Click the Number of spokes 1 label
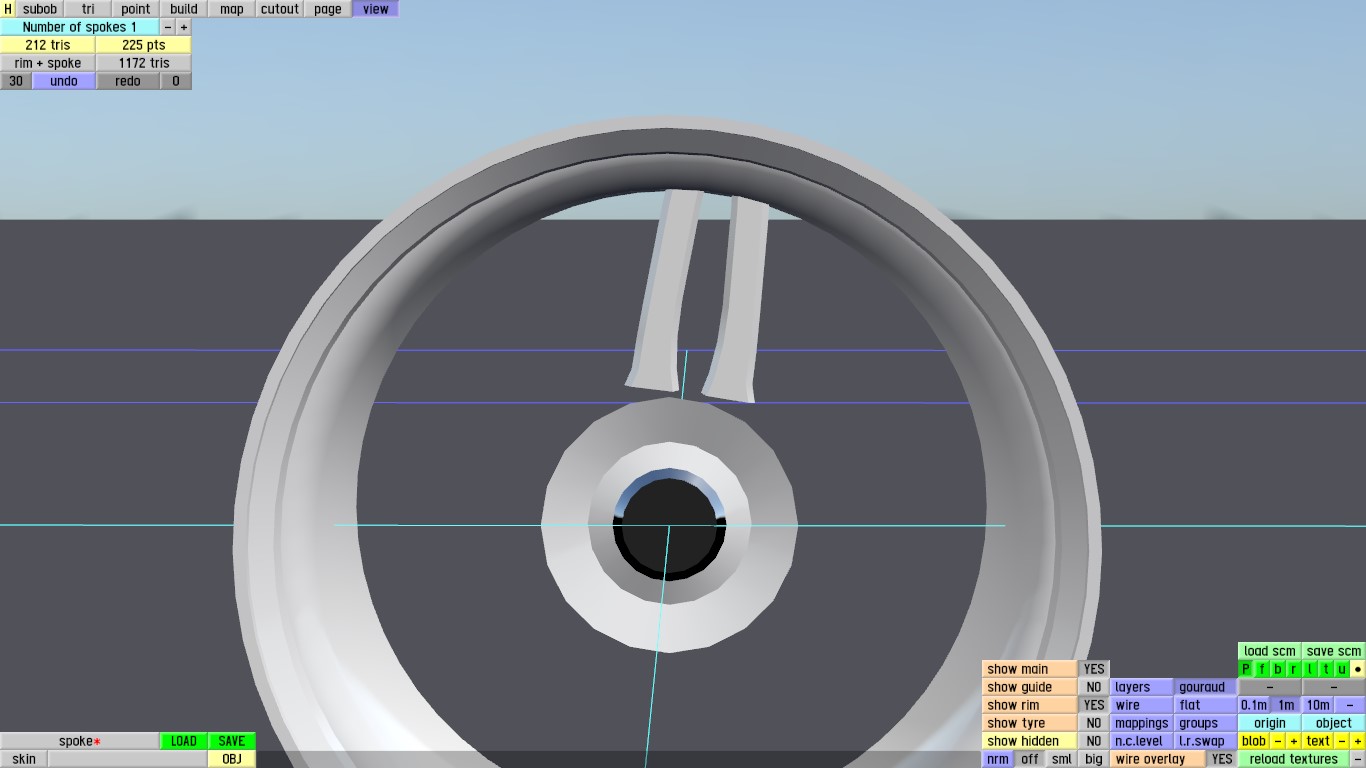Image resolution: width=1366 pixels, height=768 pixels. (80, 27)
